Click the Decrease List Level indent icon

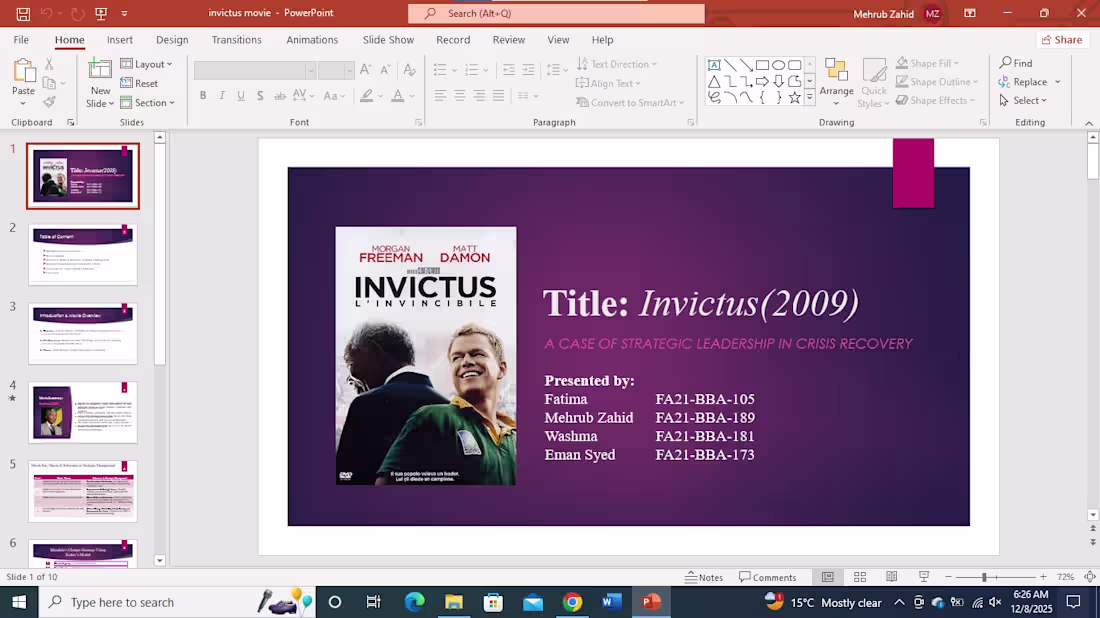509,69
